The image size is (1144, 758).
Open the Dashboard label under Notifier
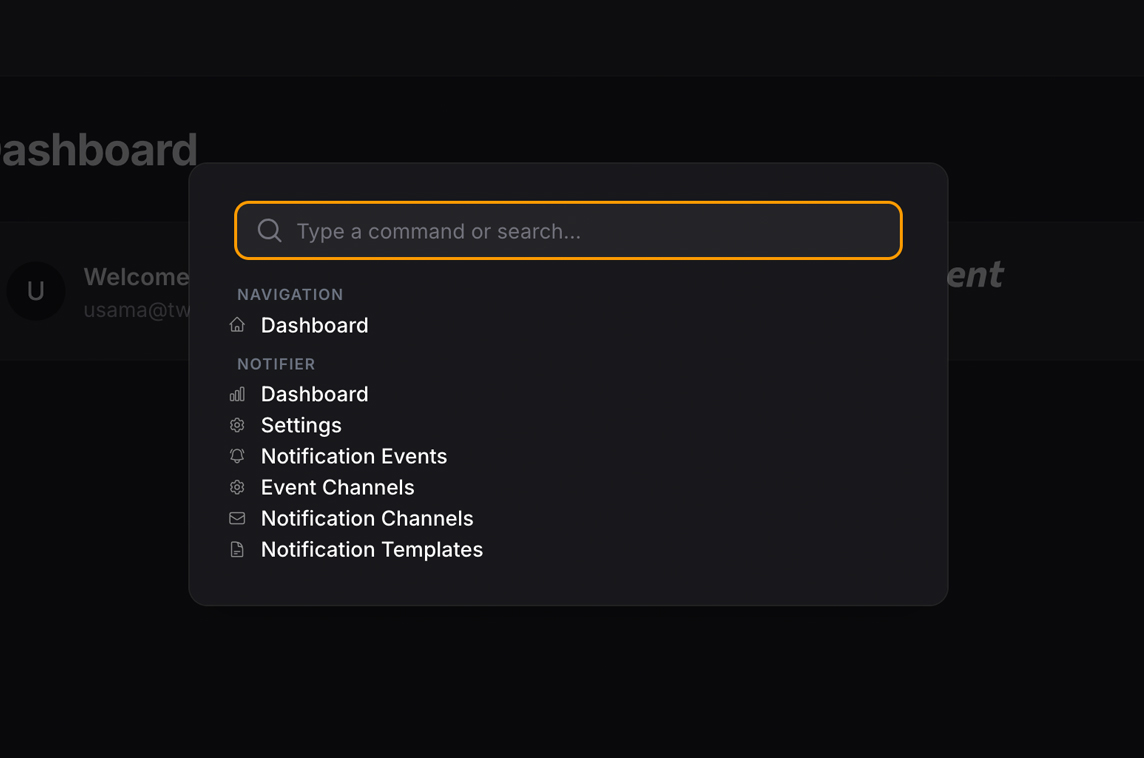314,394
